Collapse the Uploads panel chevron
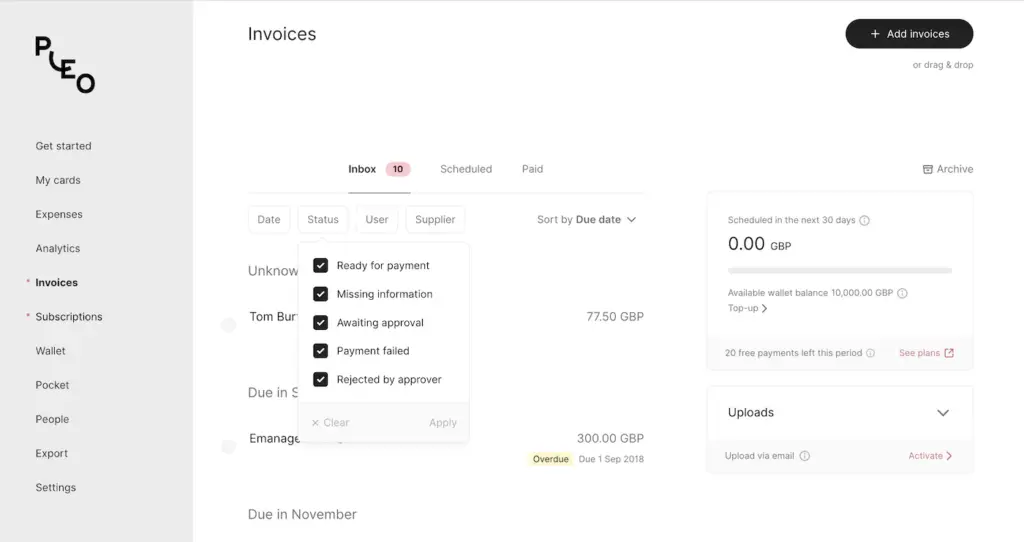Screen dimensions: 1024x542 [942, 413]
